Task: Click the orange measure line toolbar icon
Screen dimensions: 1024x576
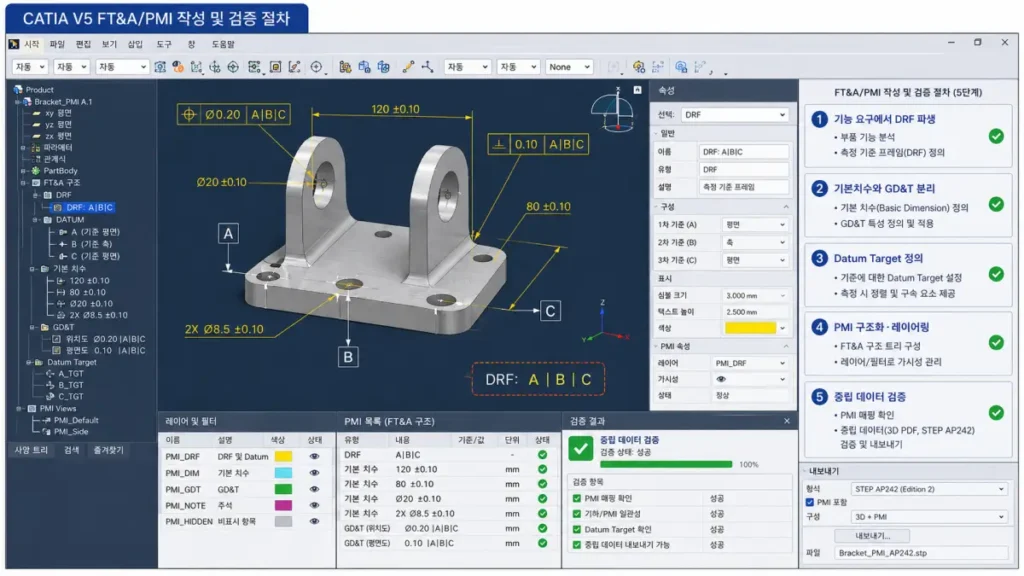Action: [x=408, y=67]
